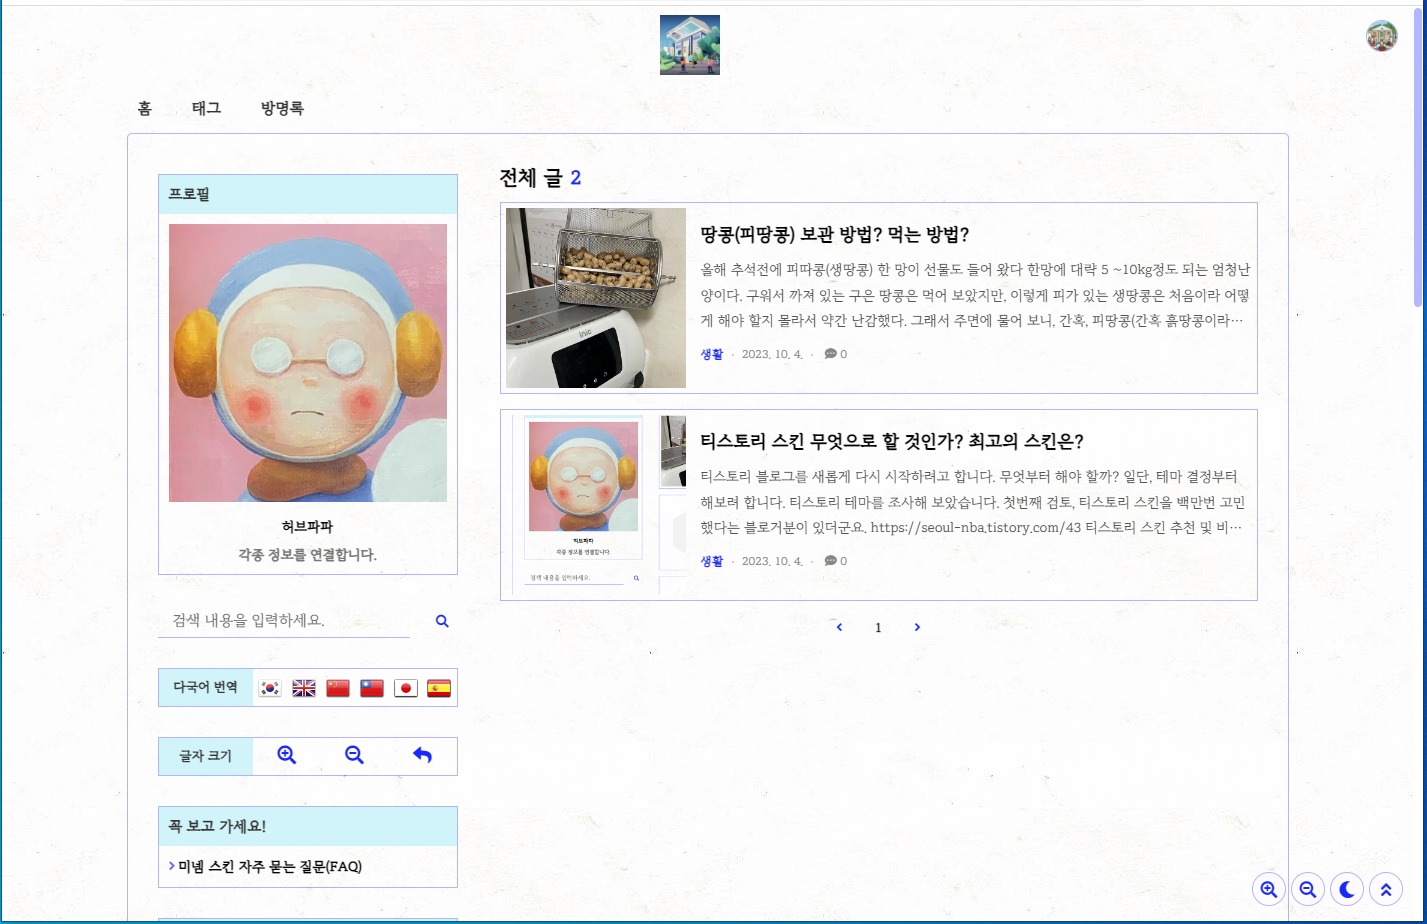1427x924 pixels.
Task: Open the 미넴 스킨 자주 묻는 질문(FAQ) link
Action: point(269,866)
